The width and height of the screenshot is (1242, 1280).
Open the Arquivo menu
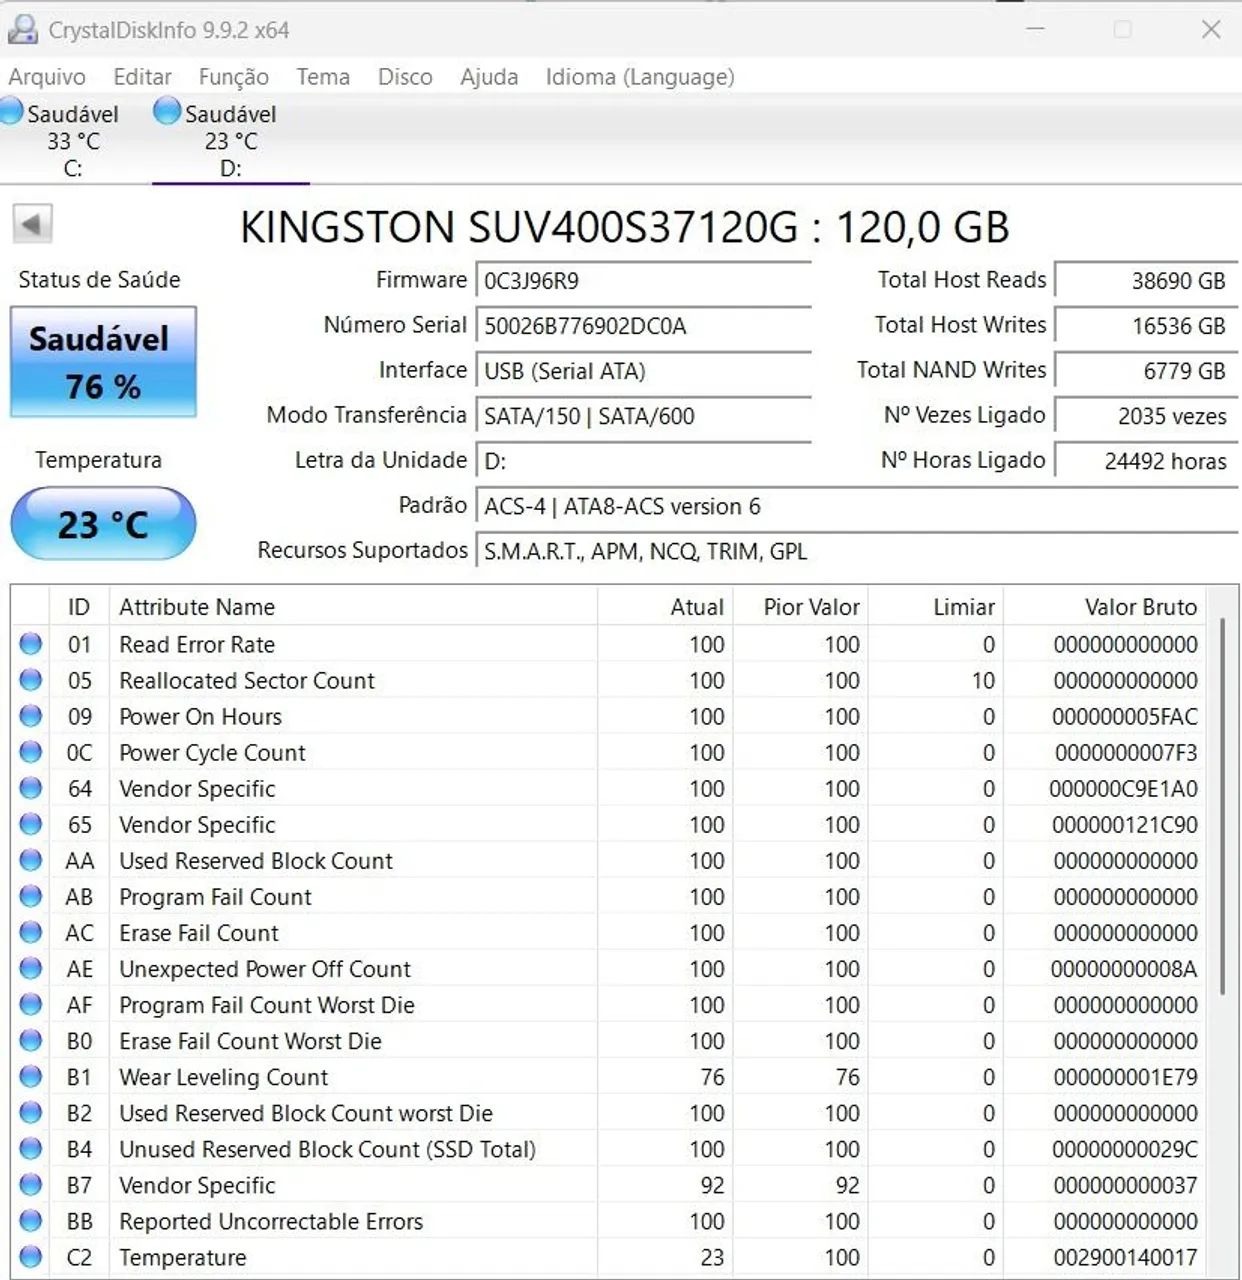tap(47, 77)
